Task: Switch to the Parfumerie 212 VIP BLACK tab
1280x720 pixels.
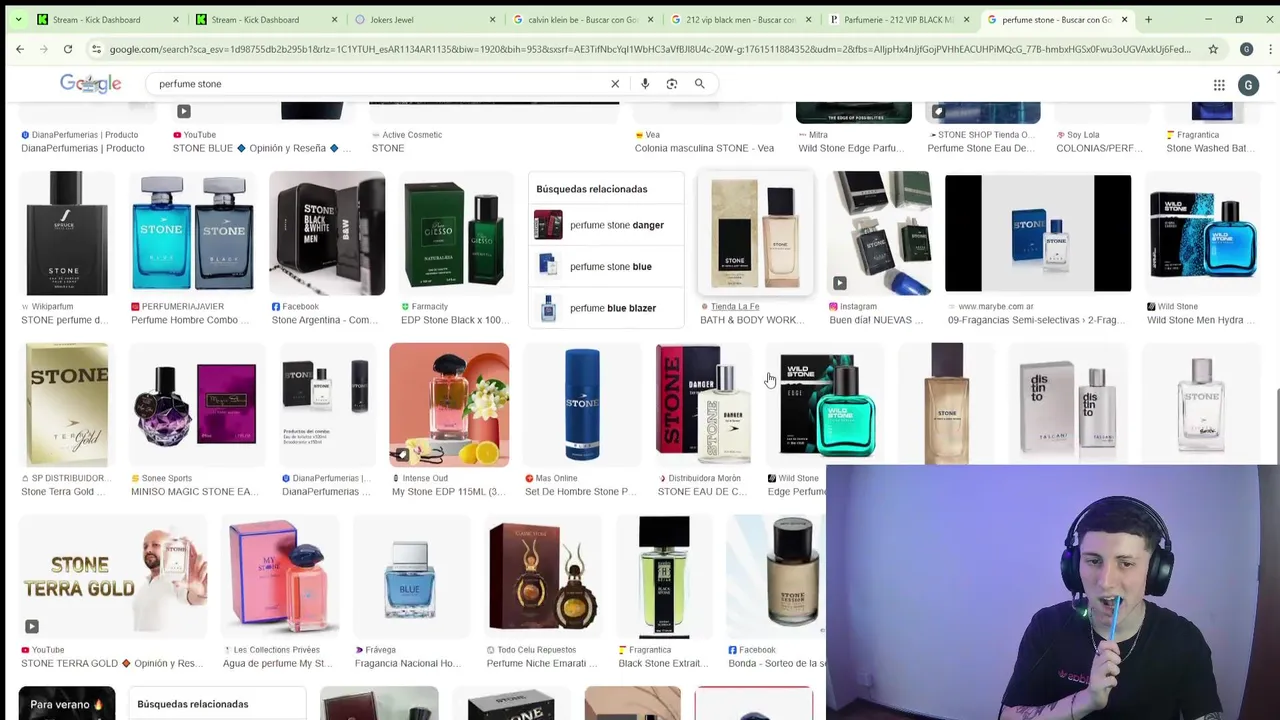Action: coord(899,19)
